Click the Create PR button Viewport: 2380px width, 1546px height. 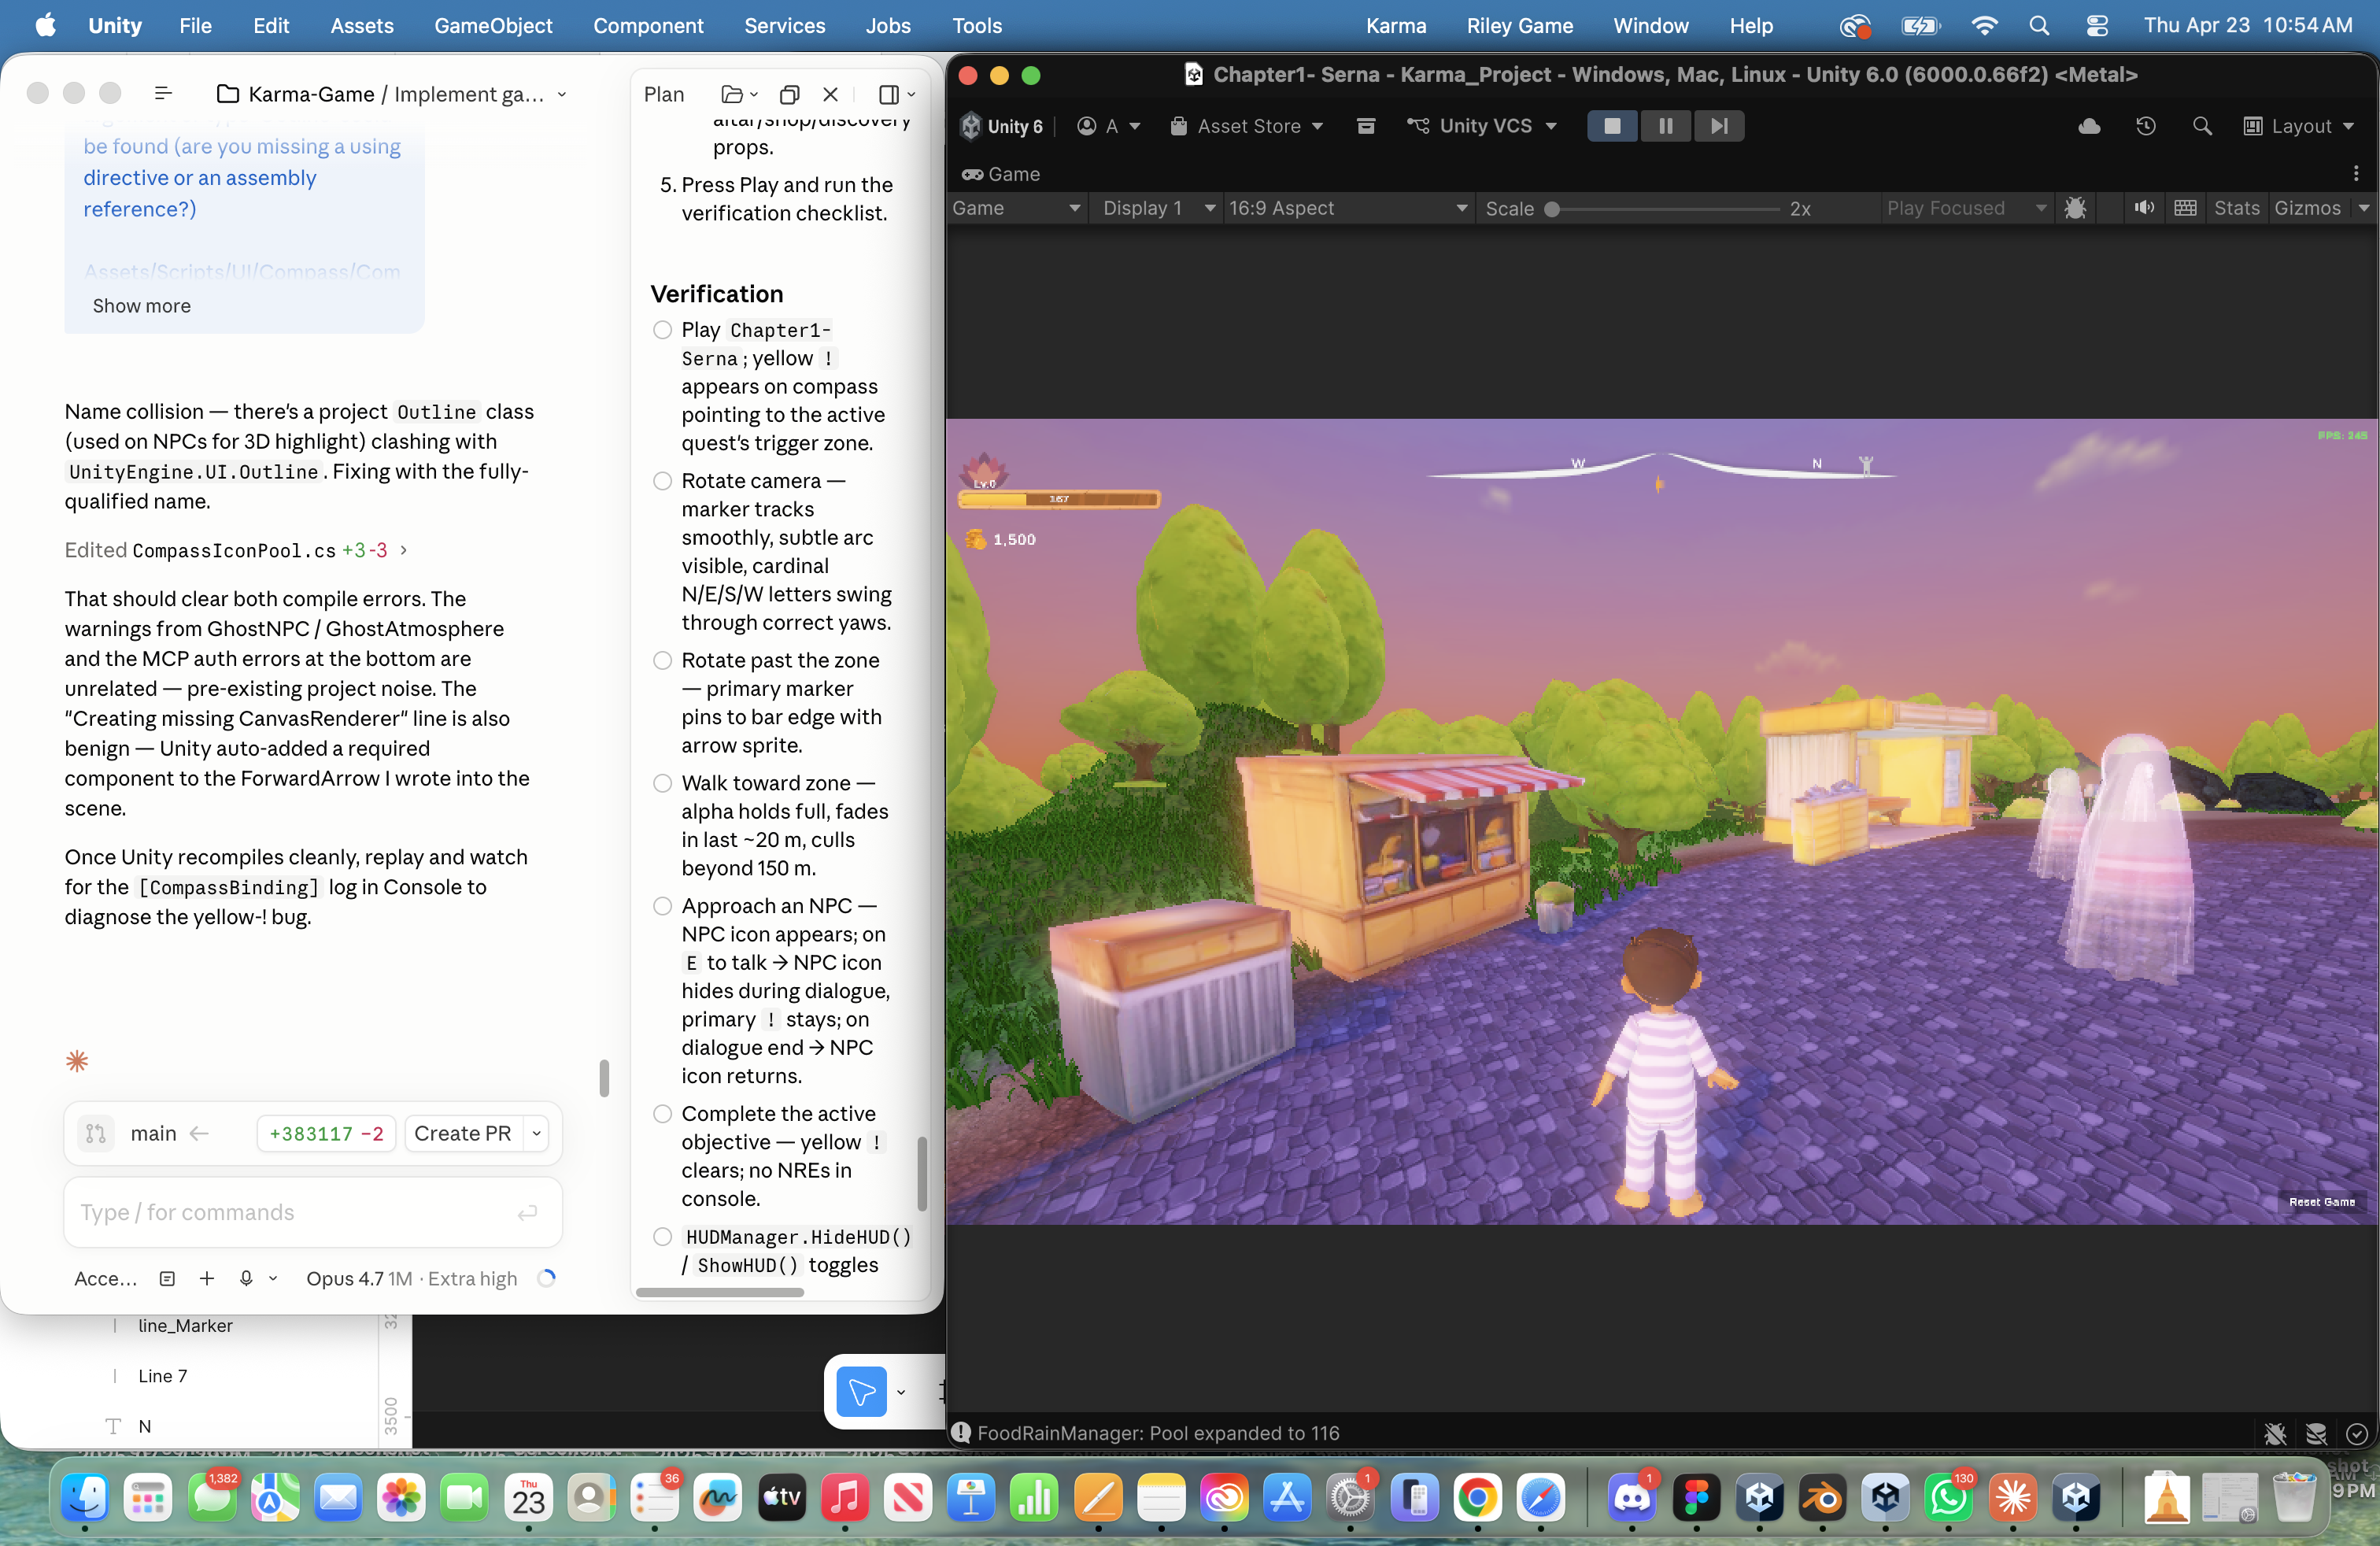pyautogui.click(x=463, y=1133)
